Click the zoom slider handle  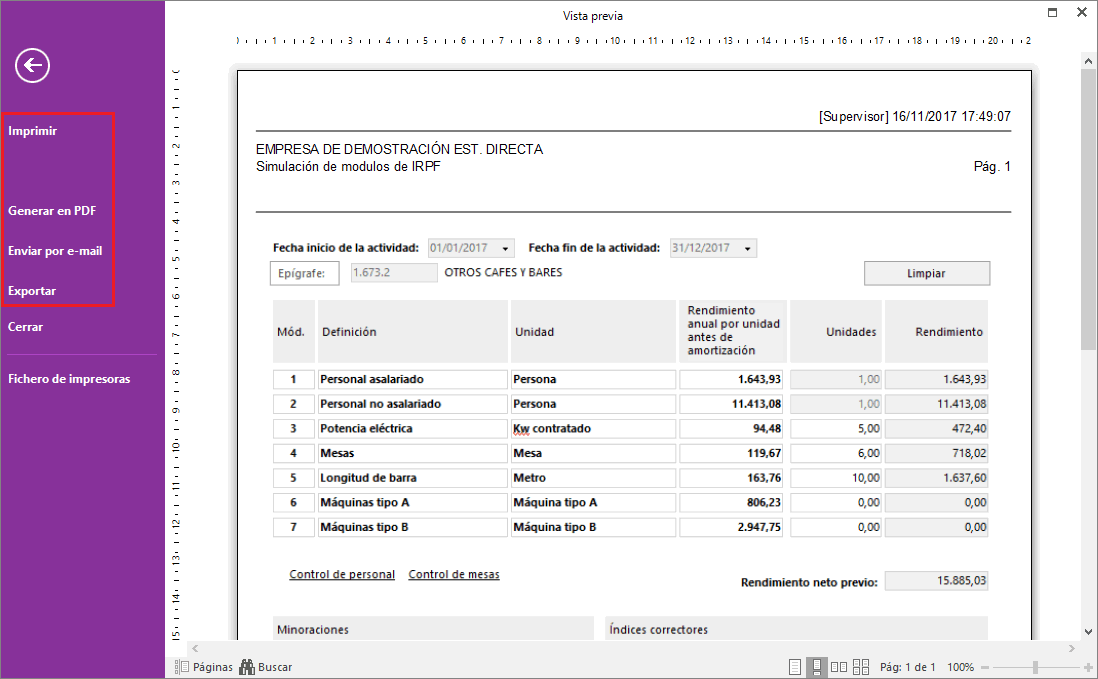(x=1035, y=667)
